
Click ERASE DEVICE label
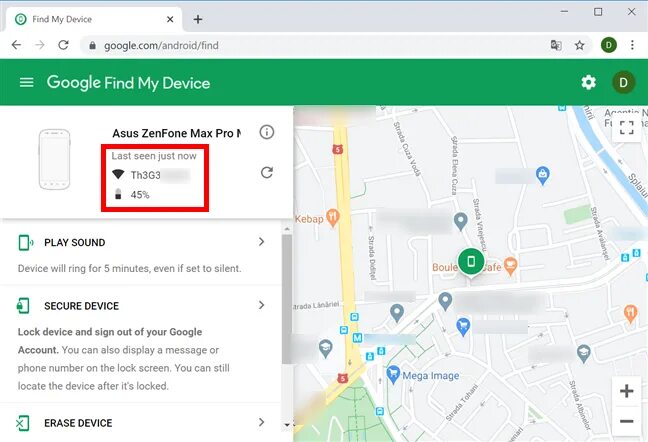click(78, 423)
